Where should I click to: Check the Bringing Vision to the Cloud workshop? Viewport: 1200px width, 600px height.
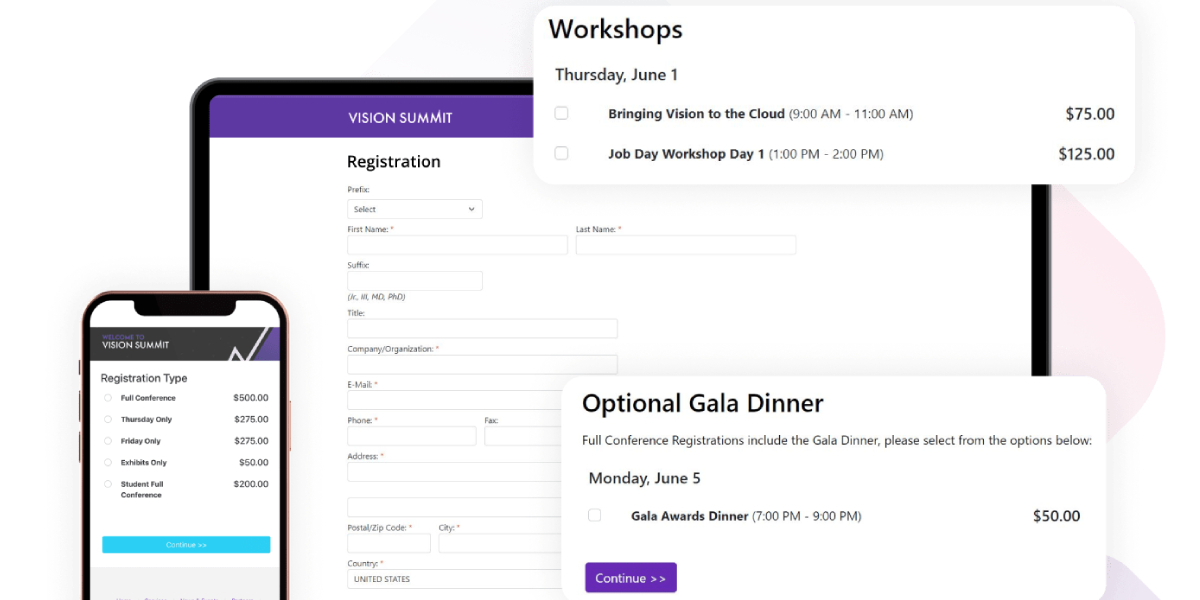click(562, 113)
